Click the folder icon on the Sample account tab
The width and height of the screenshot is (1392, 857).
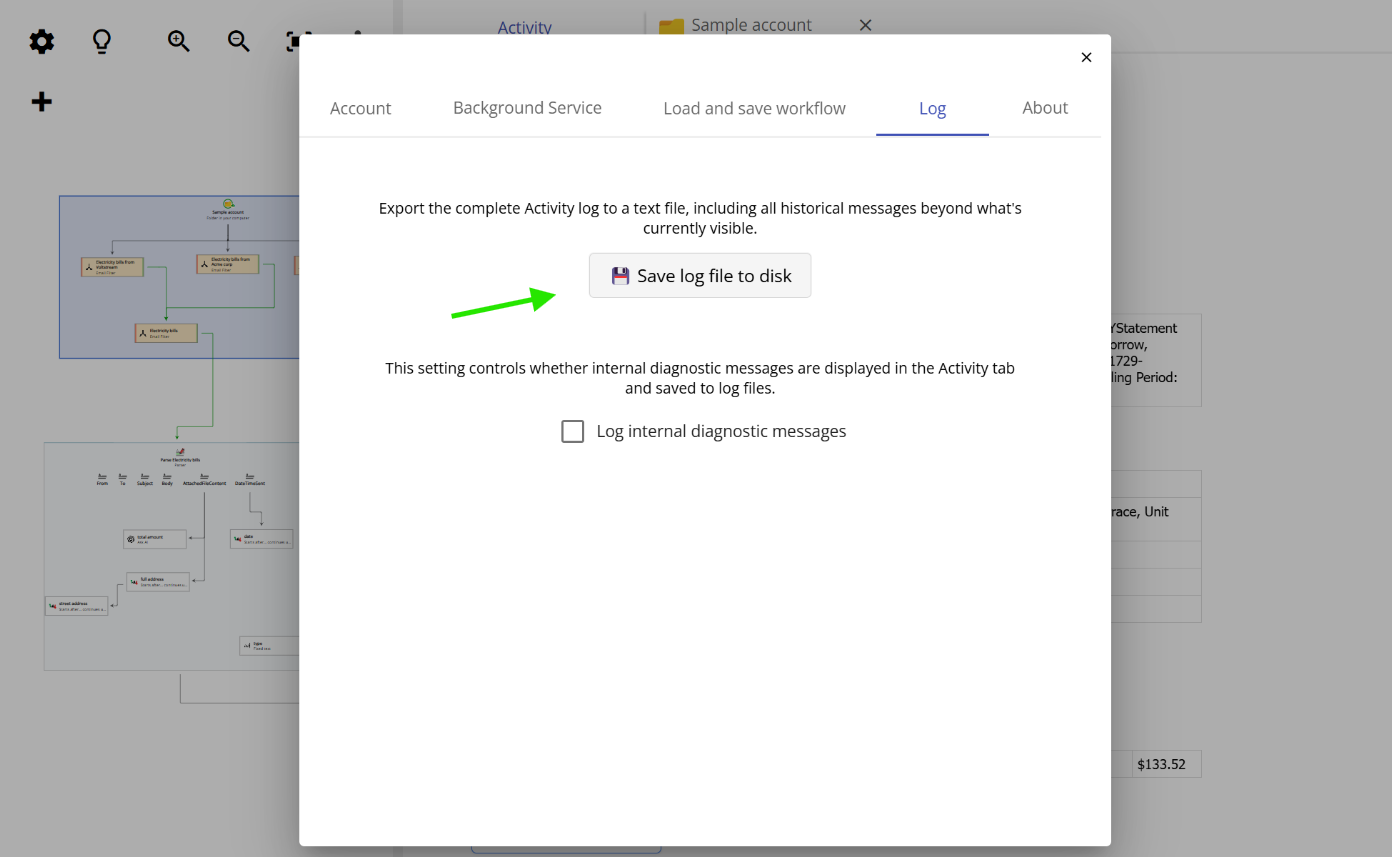coord(670,24)
